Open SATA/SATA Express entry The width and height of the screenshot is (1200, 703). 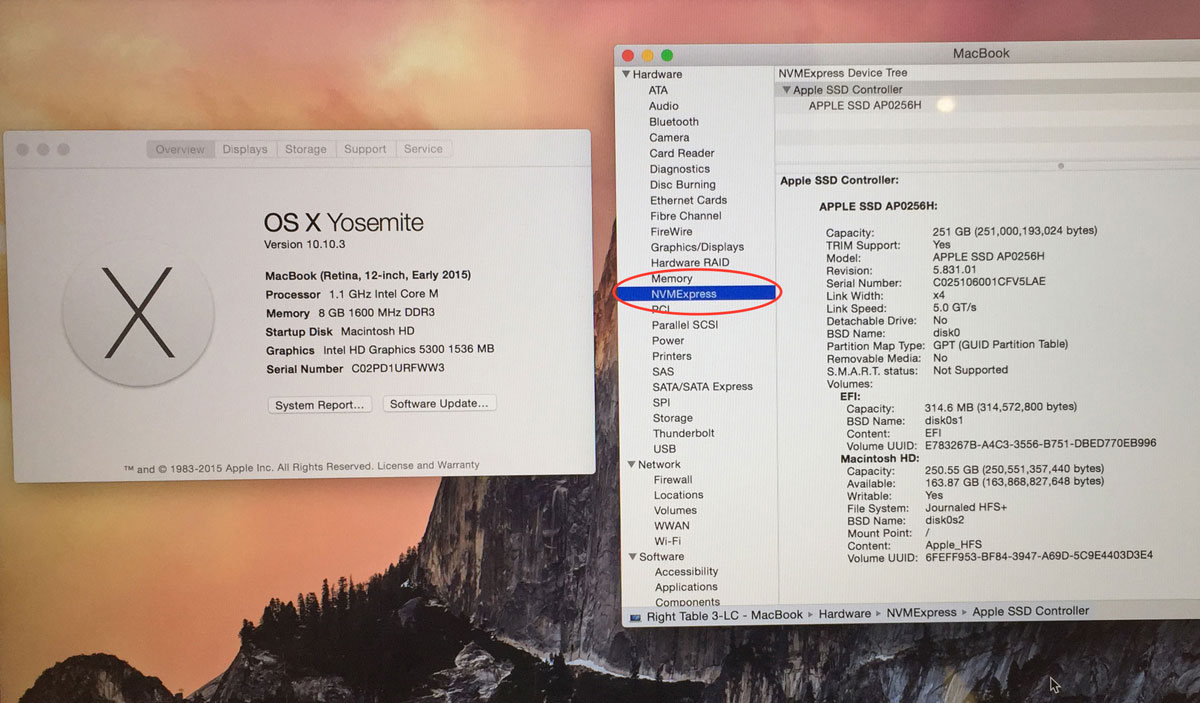[702, 386]
